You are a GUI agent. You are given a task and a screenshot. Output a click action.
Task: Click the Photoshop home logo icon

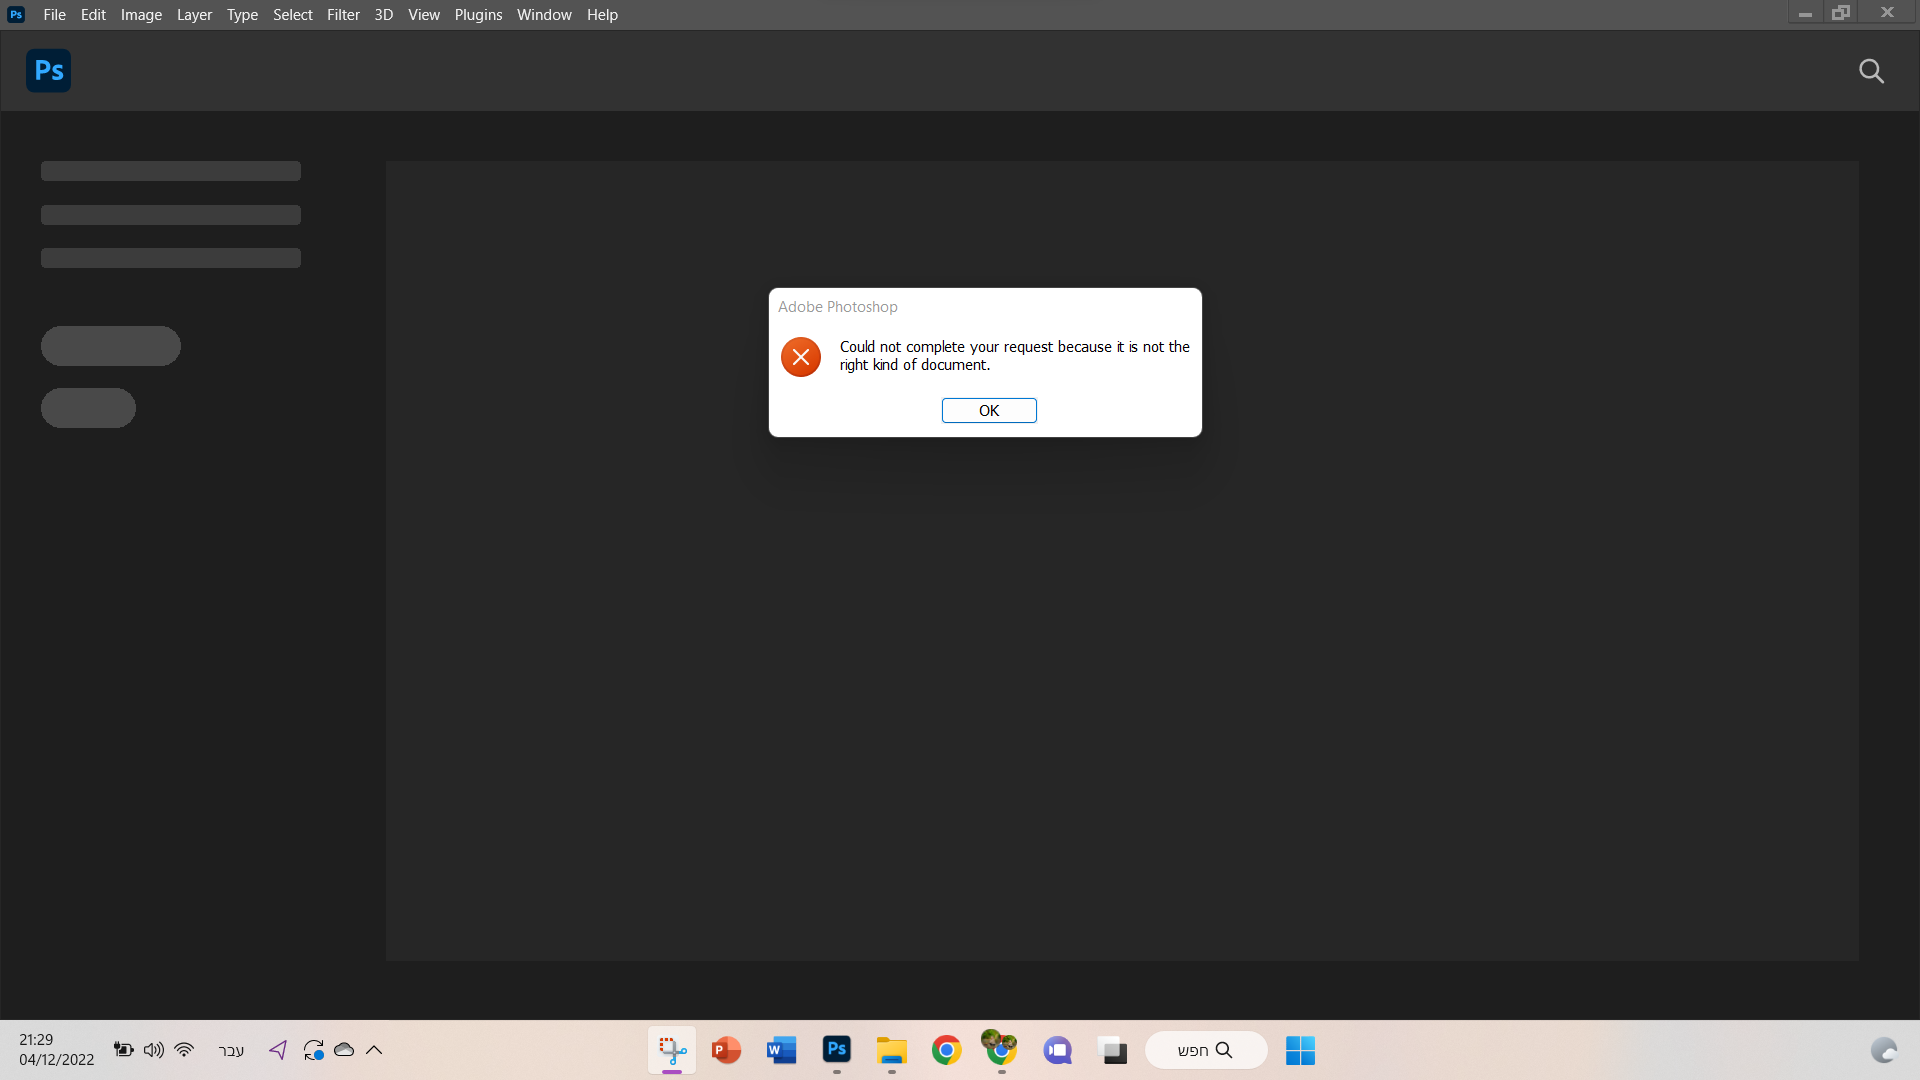pos(48,71)
